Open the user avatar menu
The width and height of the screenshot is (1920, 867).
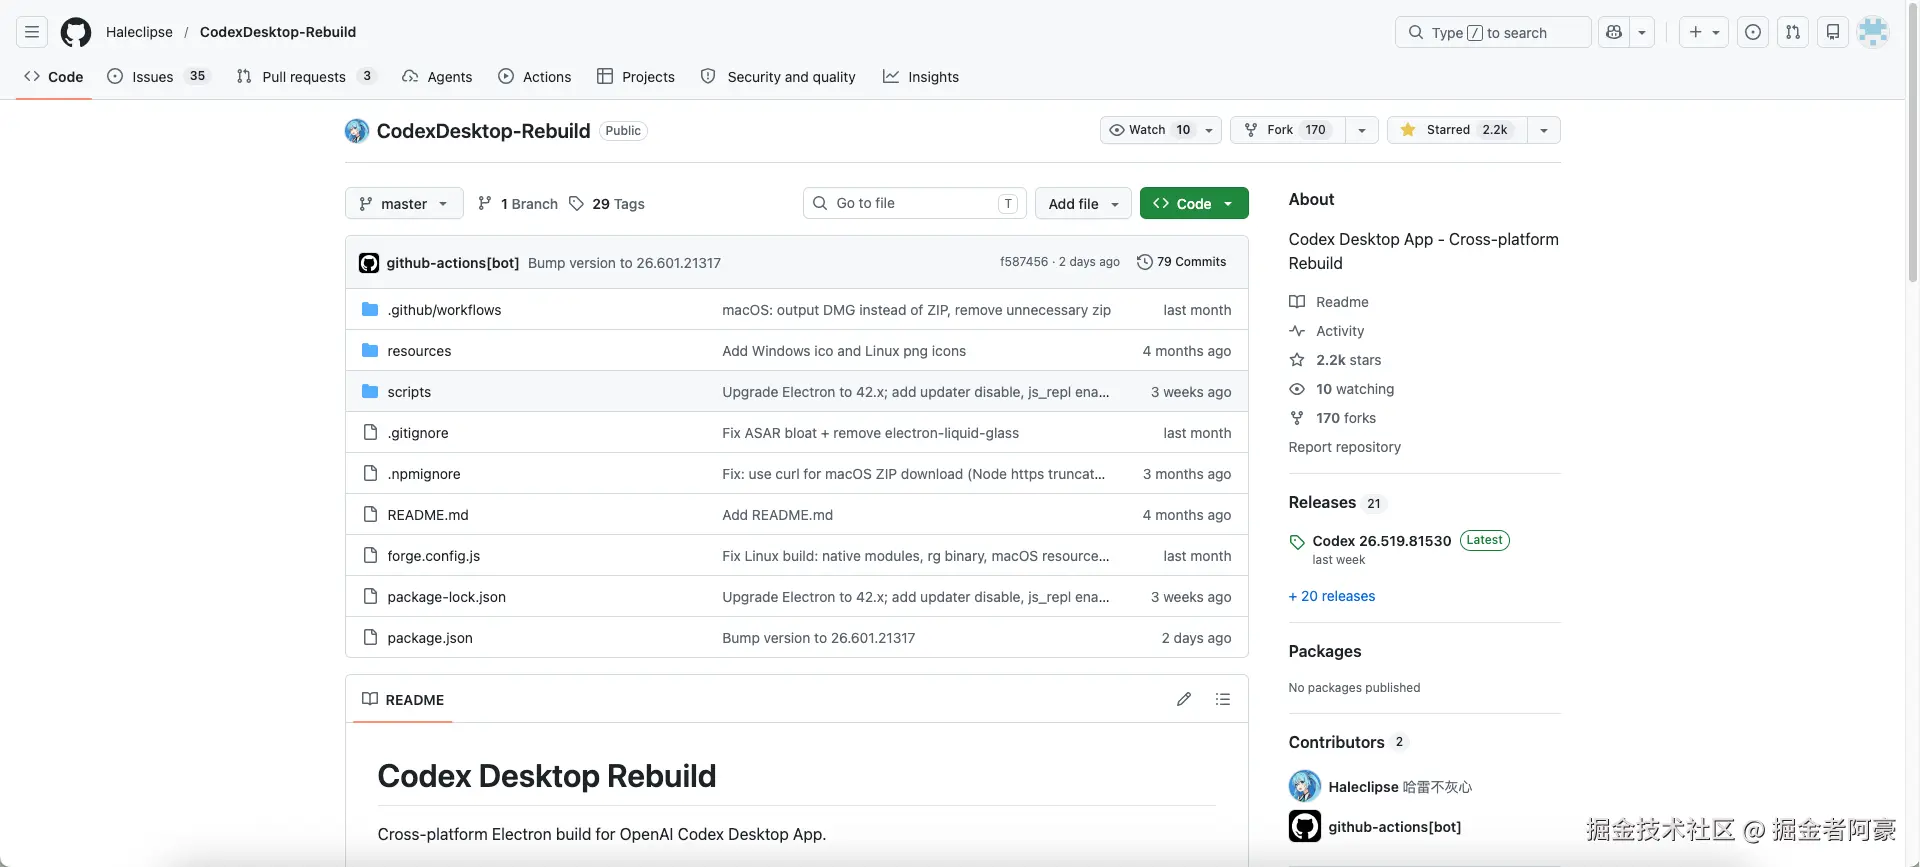(x=1873, y=32)
